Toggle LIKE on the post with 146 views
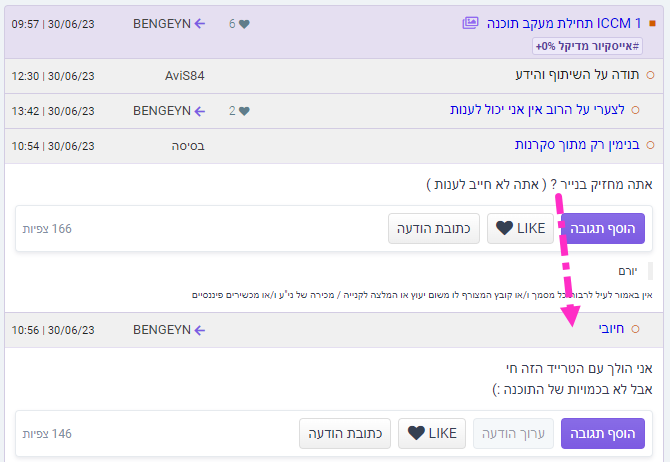This screenshot has height=462, width=670. [432, 433]
